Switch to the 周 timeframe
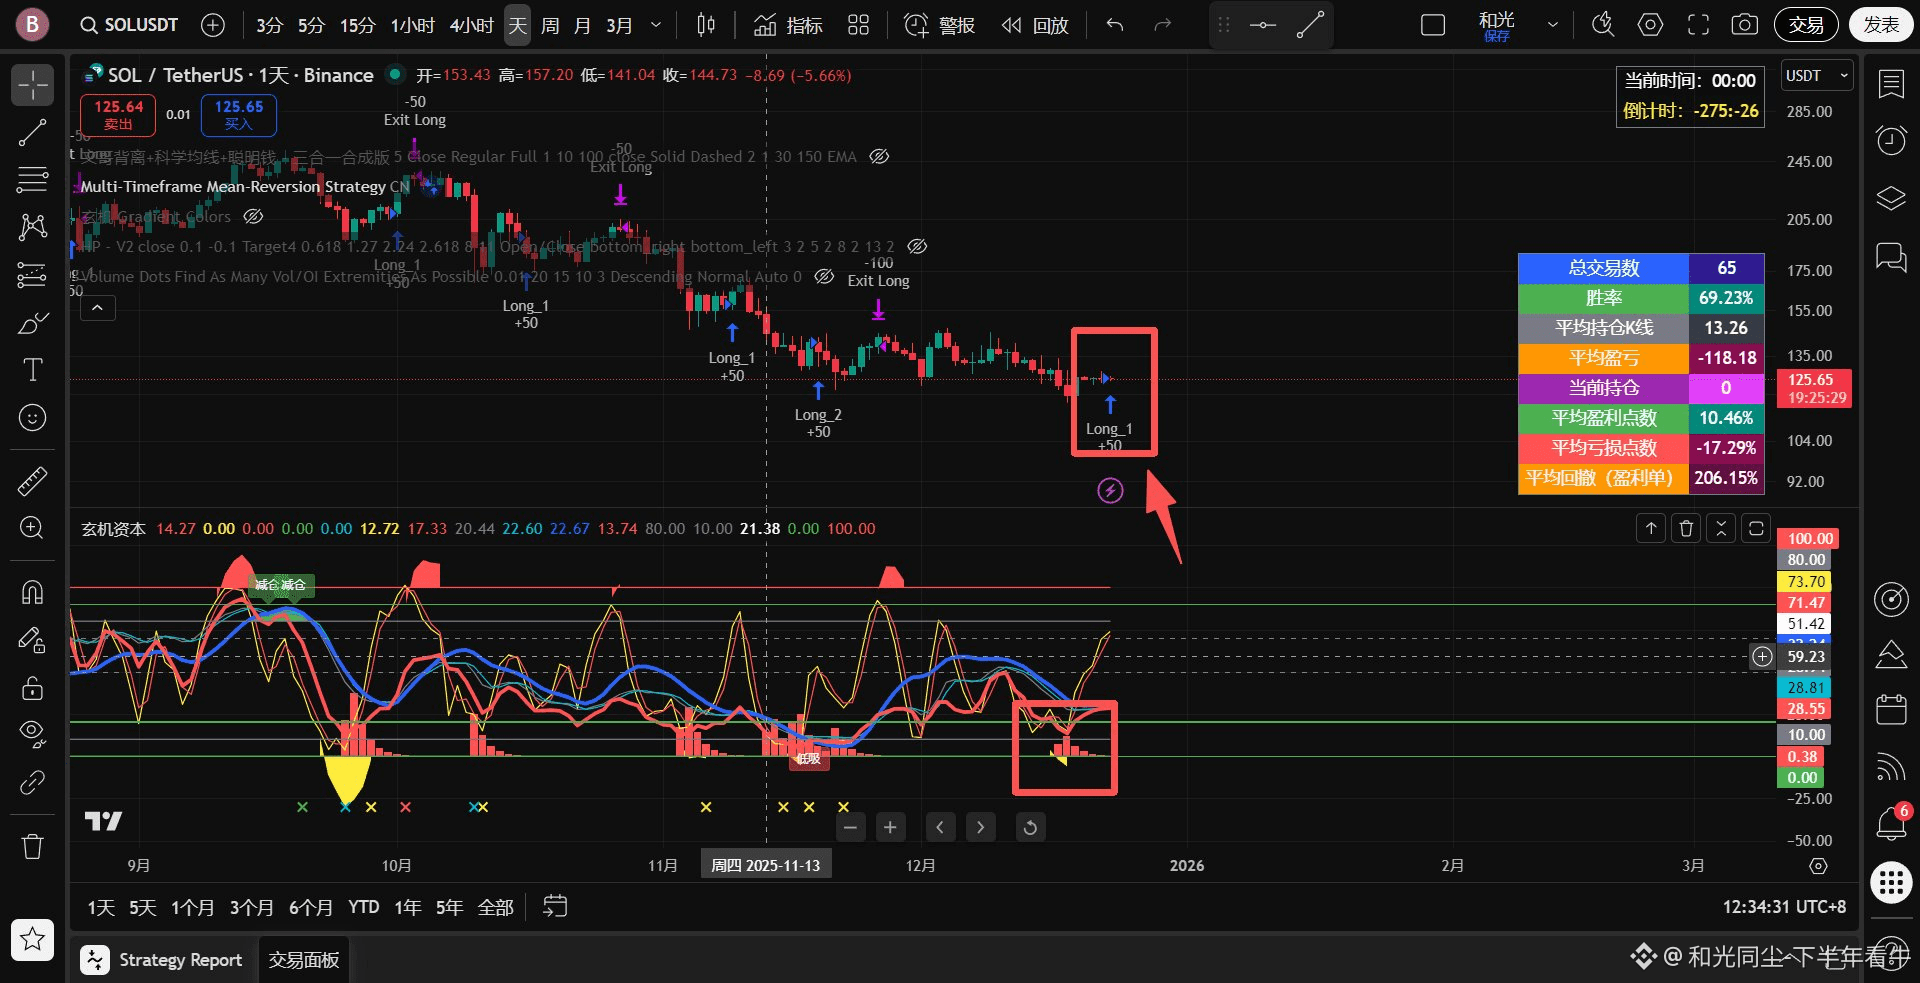This screenshot has width=1920, height=983. point(549,25)
